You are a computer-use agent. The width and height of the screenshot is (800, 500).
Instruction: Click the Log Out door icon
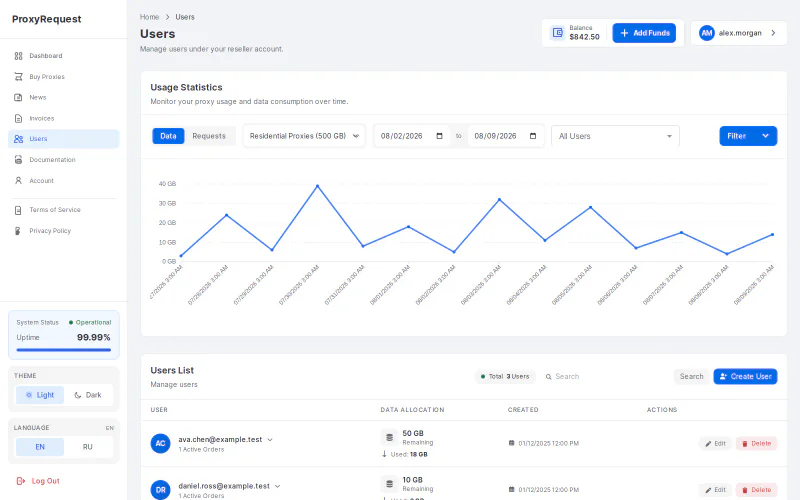pyautogui.click(x=21, y=481)
